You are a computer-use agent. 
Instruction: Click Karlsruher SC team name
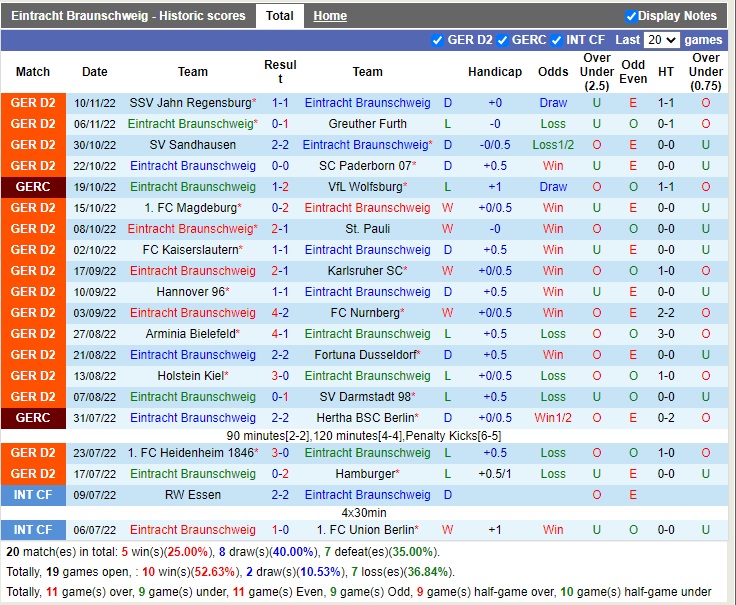pos(365,271)
